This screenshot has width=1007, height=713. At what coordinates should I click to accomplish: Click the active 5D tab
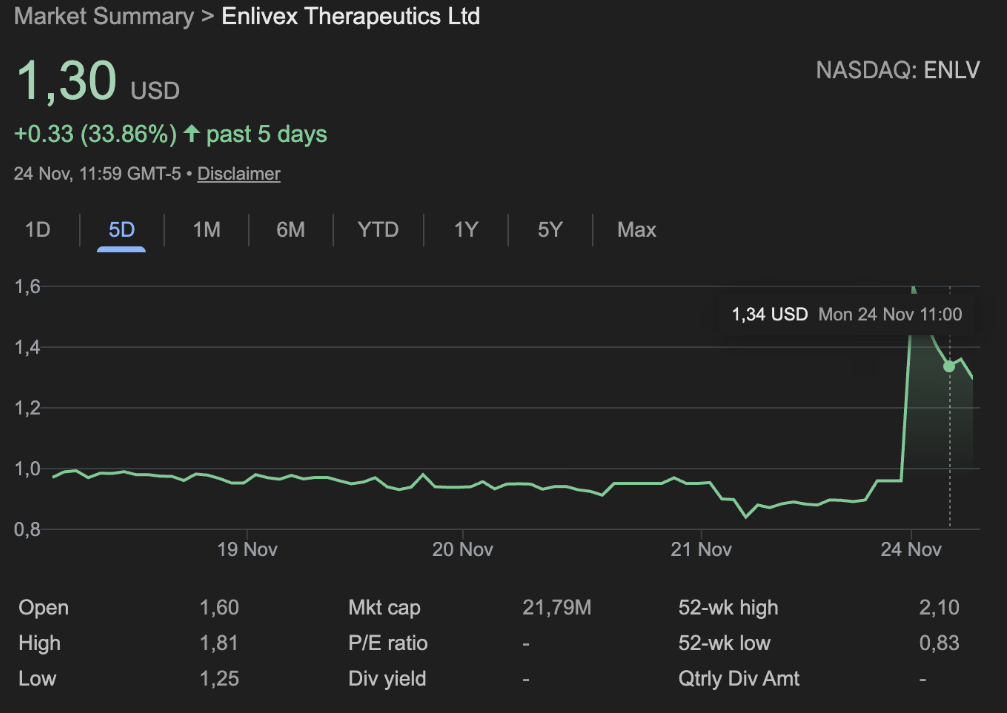pyautogui.click(x=121, y=230)
